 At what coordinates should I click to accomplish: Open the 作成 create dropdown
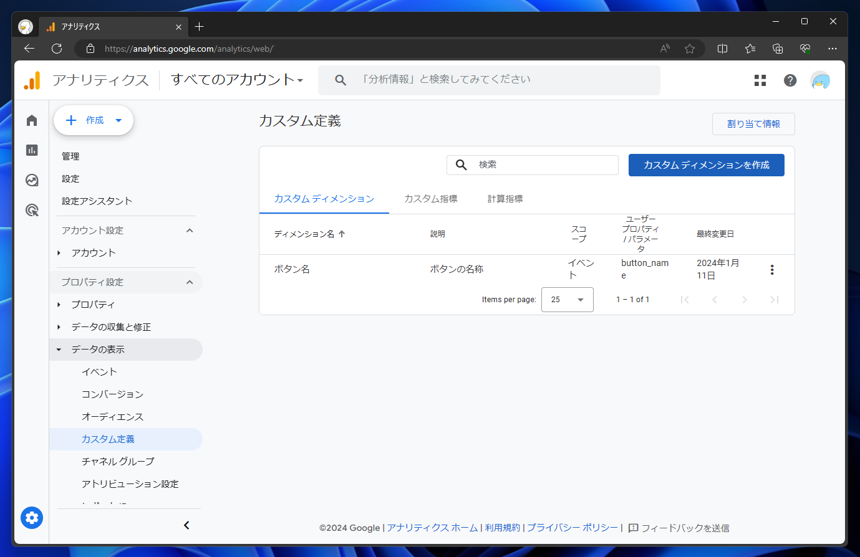[93, 120]
